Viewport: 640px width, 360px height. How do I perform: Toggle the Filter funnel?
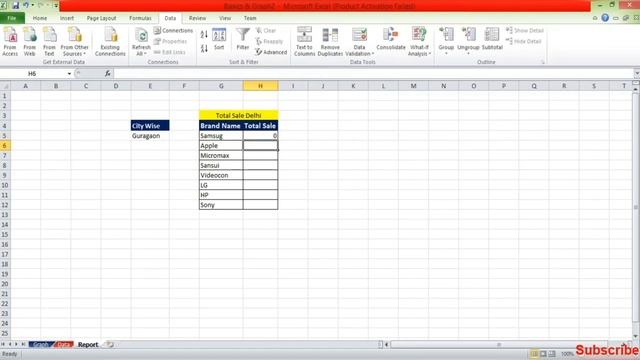tap(243, 39)
